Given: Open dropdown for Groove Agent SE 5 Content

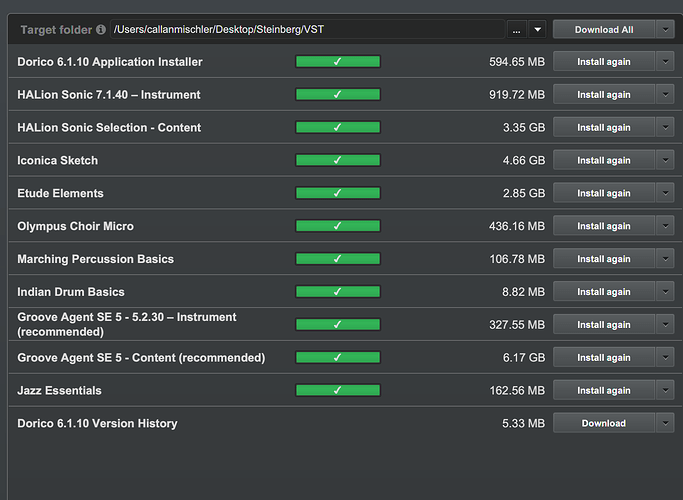Looking at the screenshot, I should click(665, 358).
